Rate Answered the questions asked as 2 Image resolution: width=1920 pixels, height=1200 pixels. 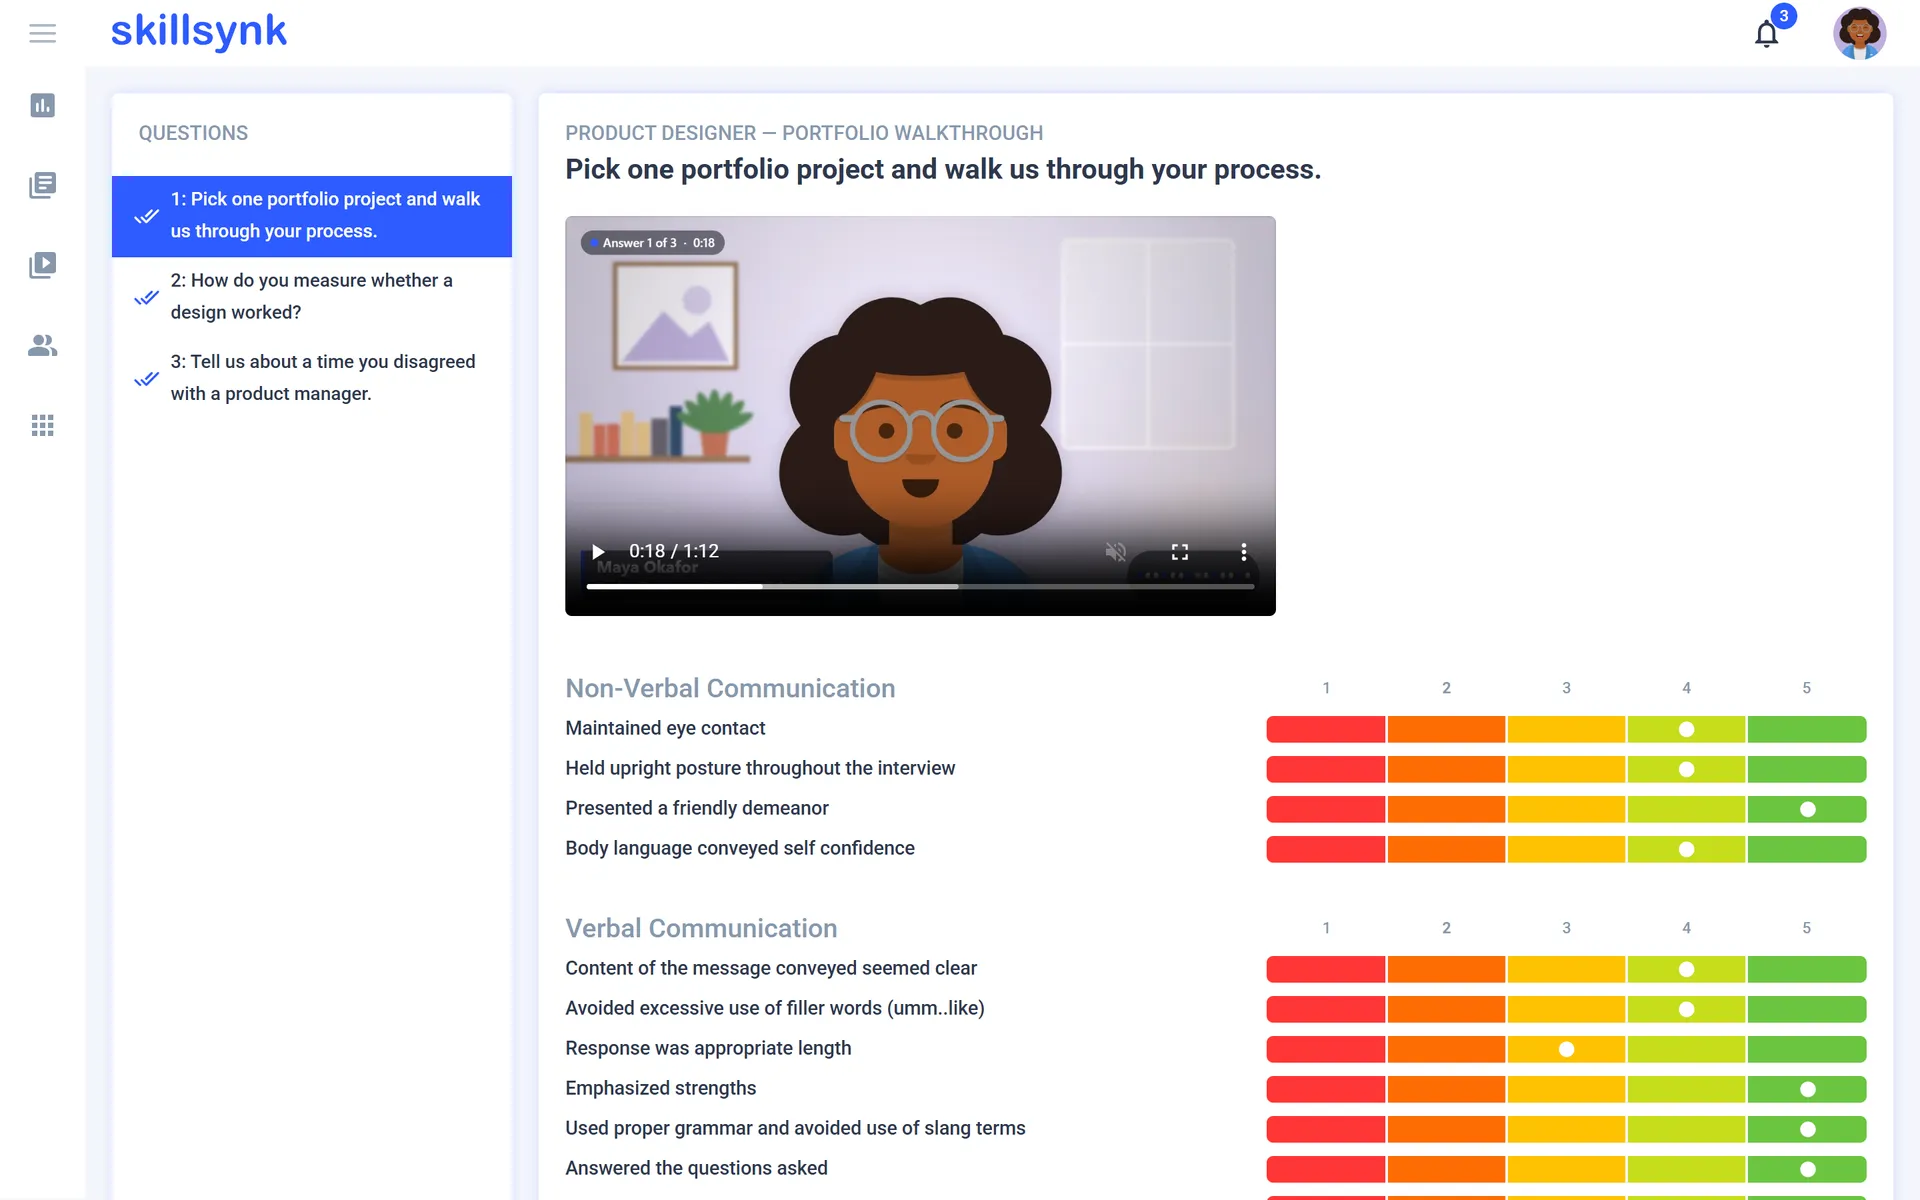(1446, 1169)
